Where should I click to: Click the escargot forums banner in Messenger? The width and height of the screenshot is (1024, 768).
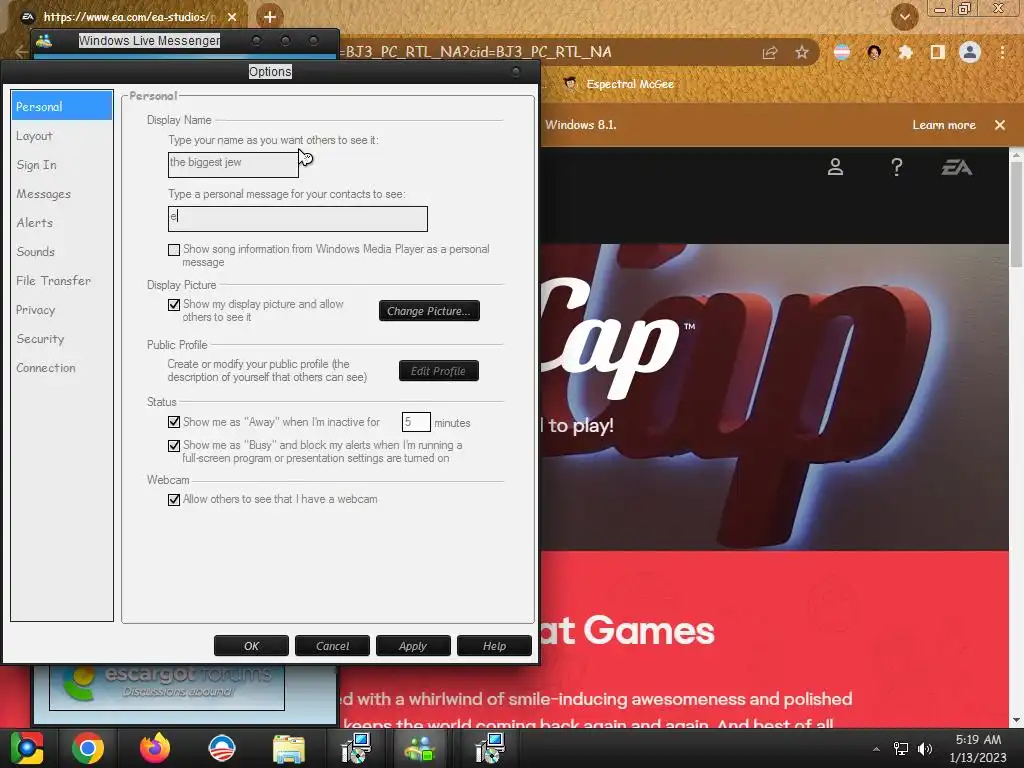pyautogui.click(x=167, y=686)
